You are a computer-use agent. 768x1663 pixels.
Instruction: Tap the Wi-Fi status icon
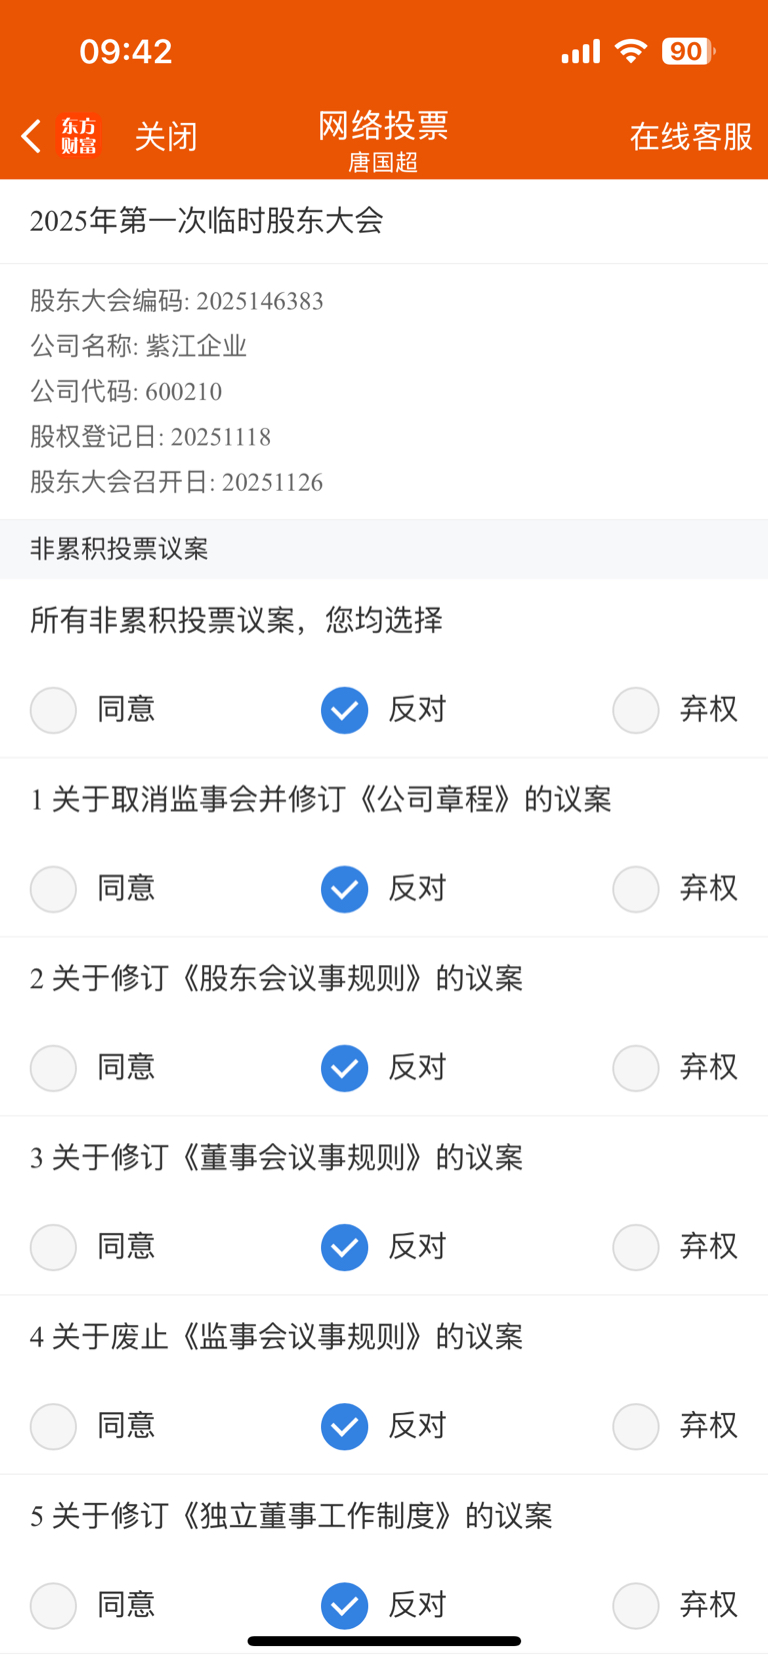pos(631,51)
